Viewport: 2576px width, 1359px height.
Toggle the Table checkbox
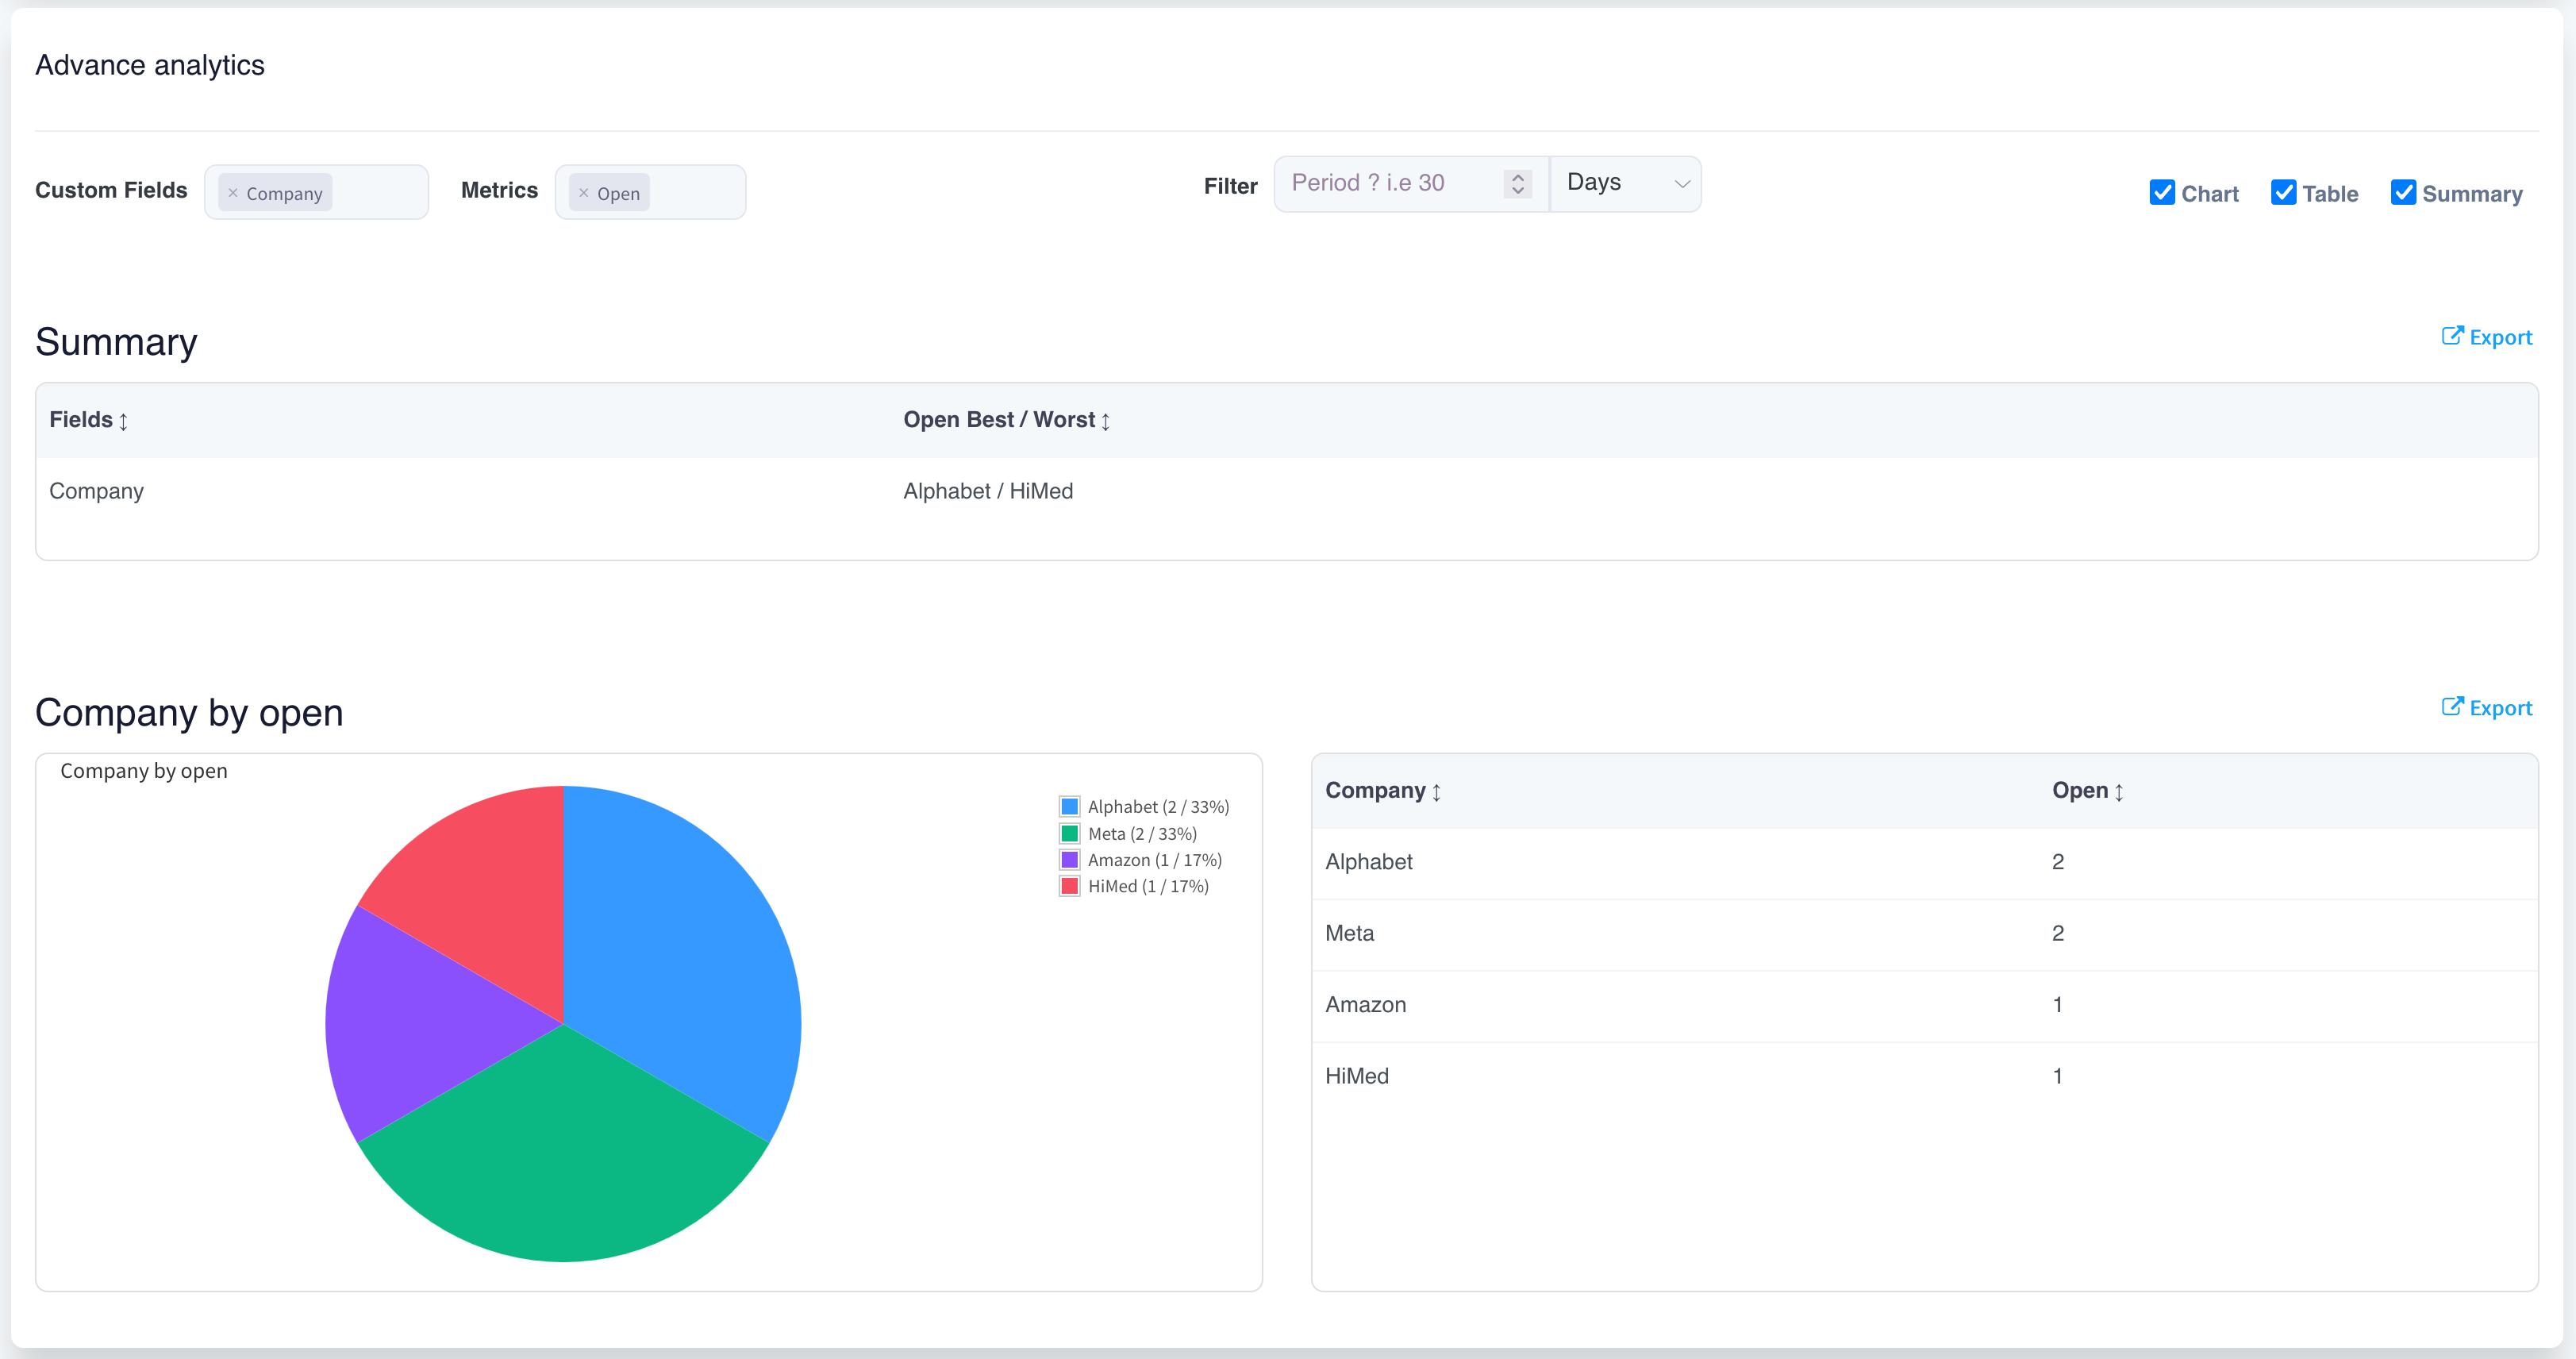pos(2283,193)
